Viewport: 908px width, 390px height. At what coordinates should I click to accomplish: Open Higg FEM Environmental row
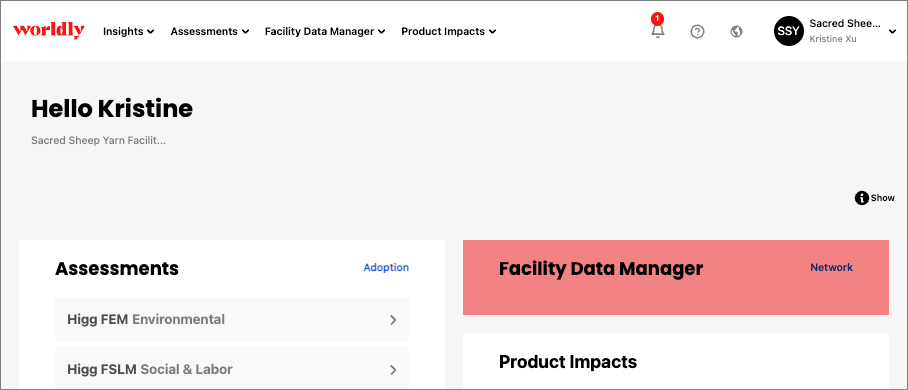232,319
